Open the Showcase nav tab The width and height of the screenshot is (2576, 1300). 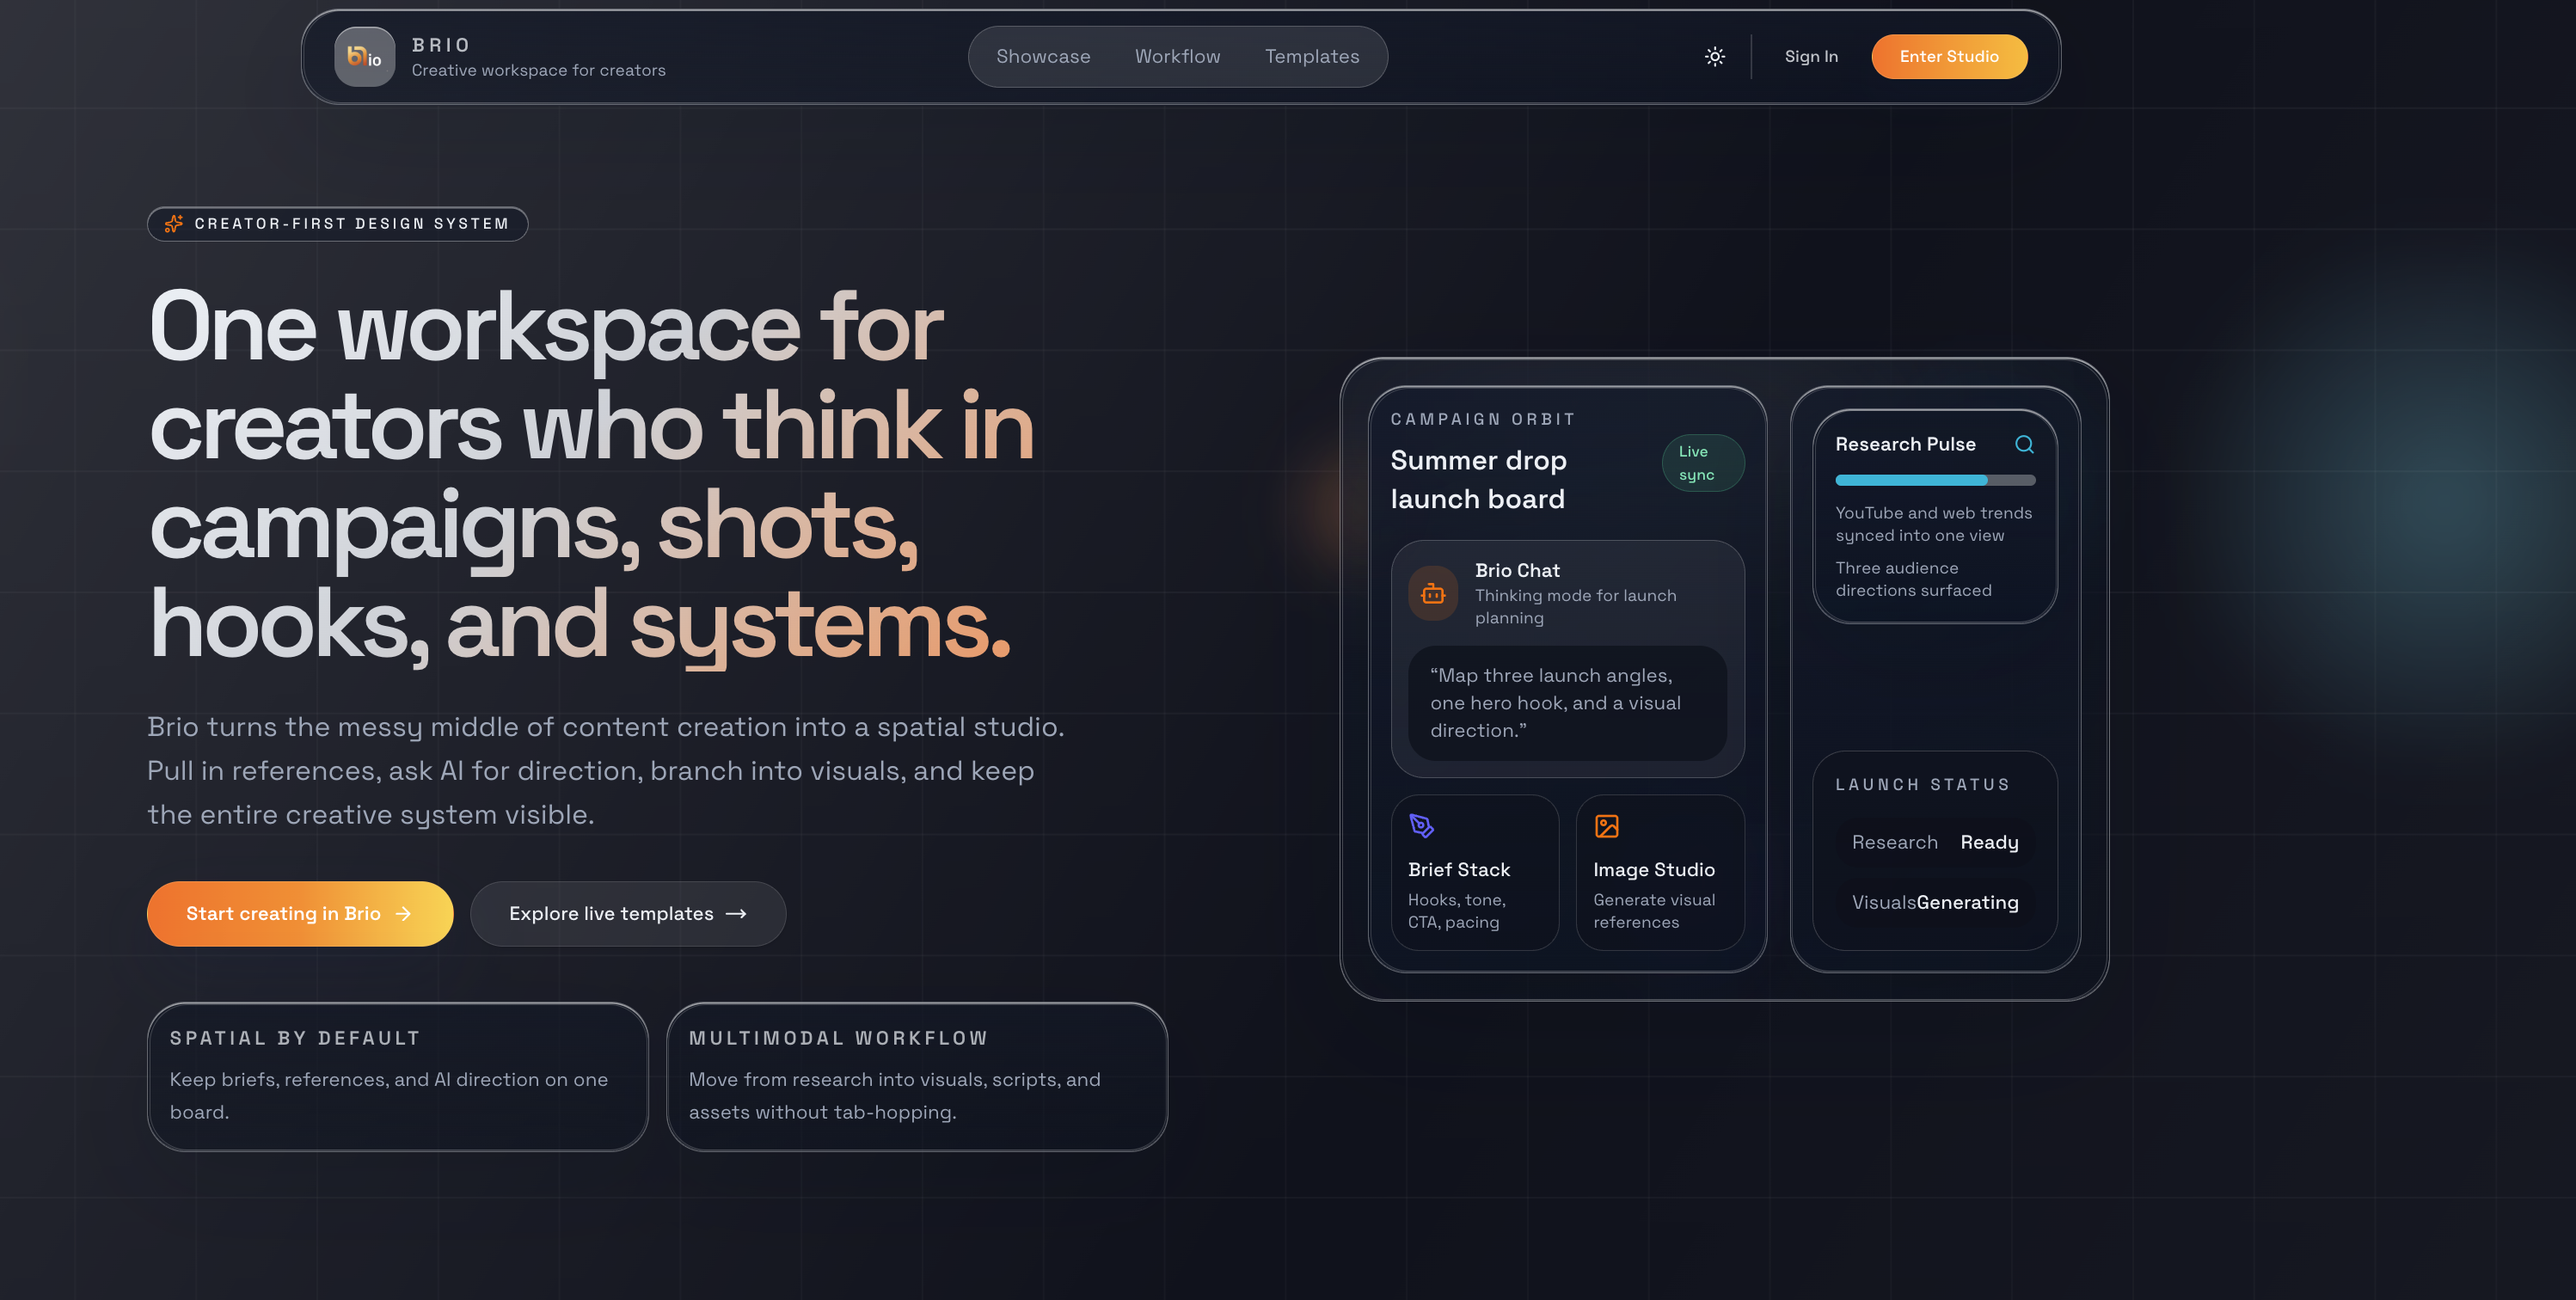pos(1043,57)
